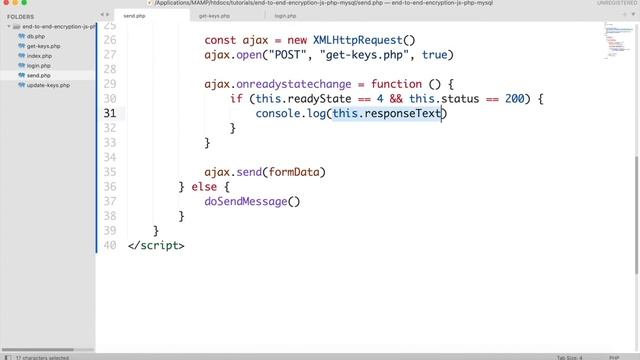Click line number 40 in gutter

pyautogui.click(x=110, y=245)
